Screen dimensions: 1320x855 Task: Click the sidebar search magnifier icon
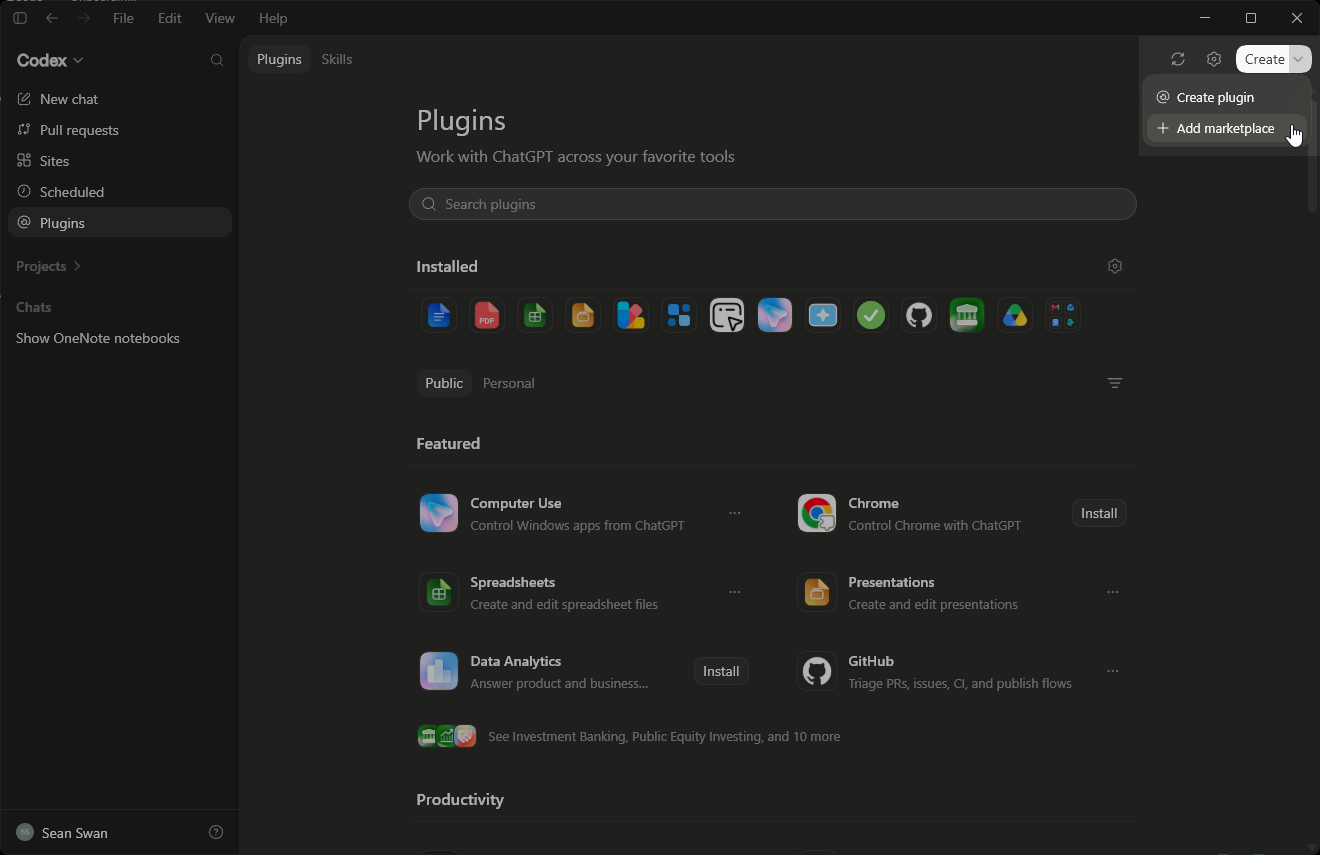217,60
